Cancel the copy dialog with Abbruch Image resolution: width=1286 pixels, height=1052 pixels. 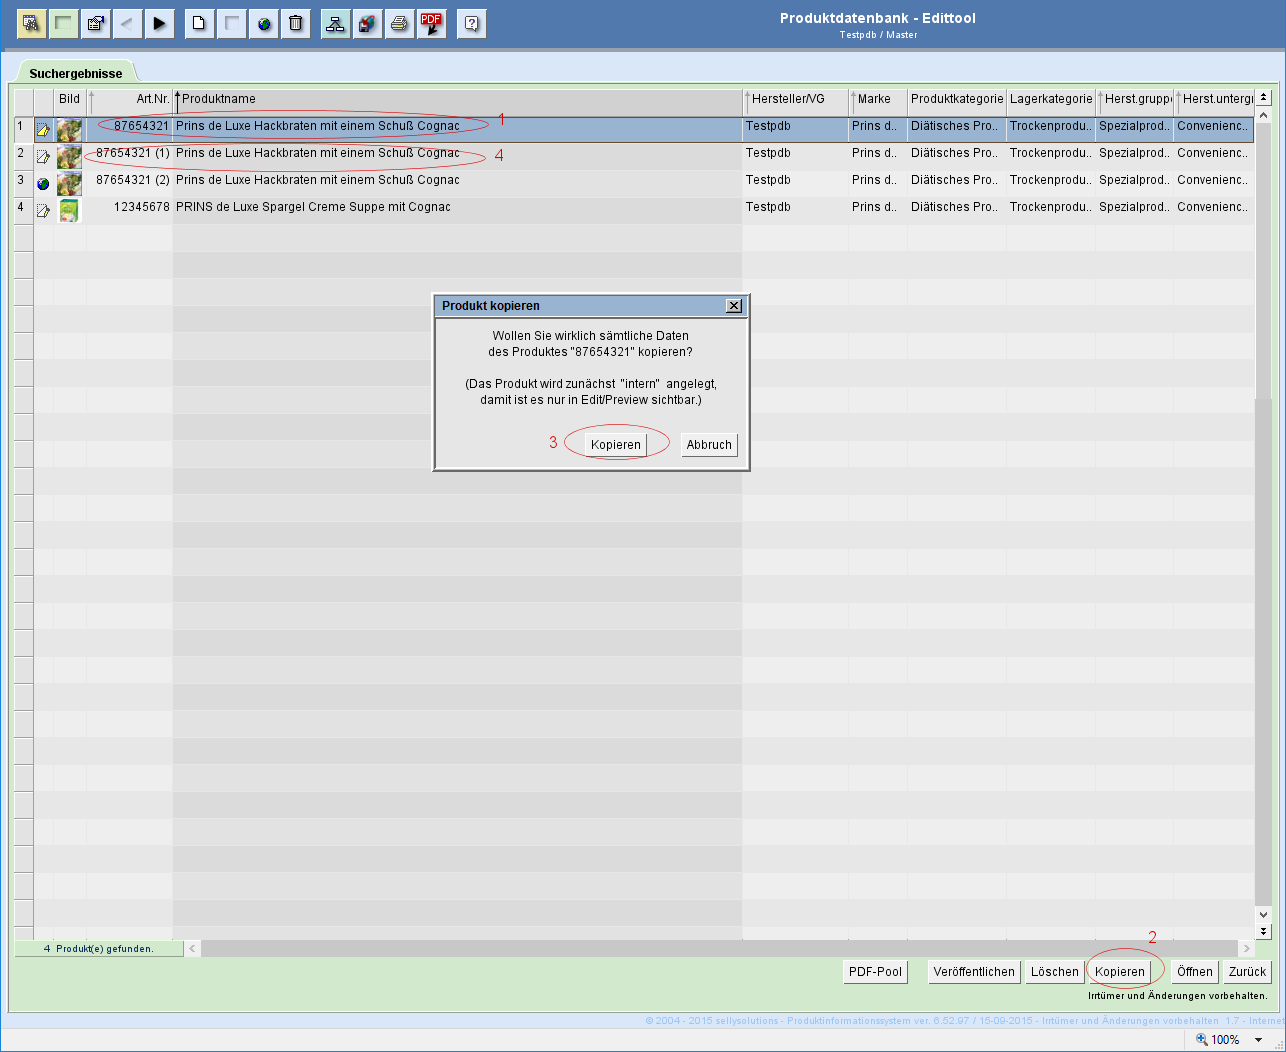click(709, 445)
